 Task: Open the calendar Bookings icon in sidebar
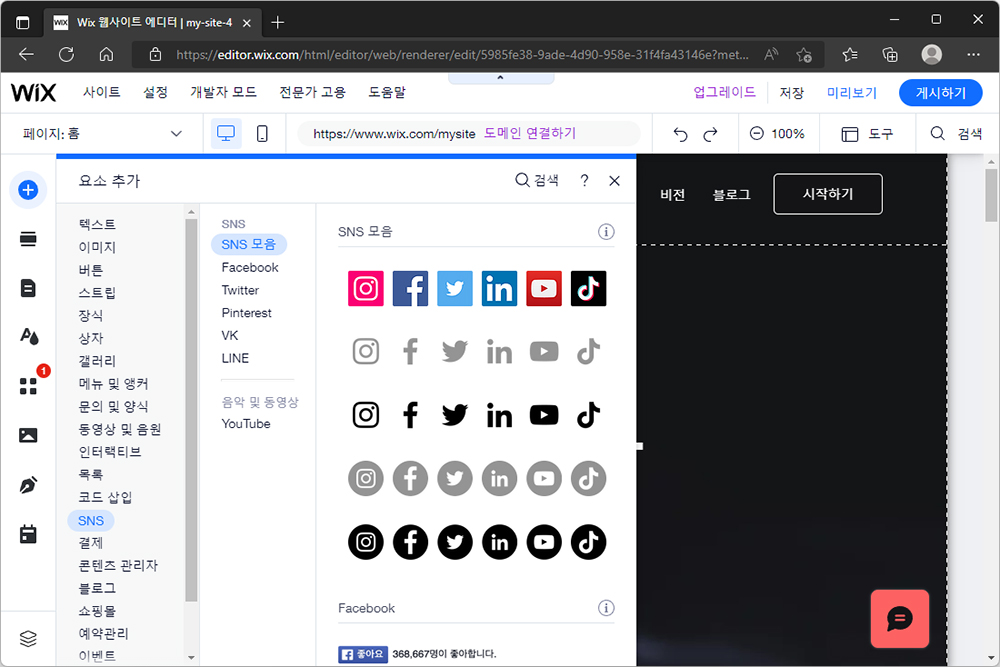(28, 534)
